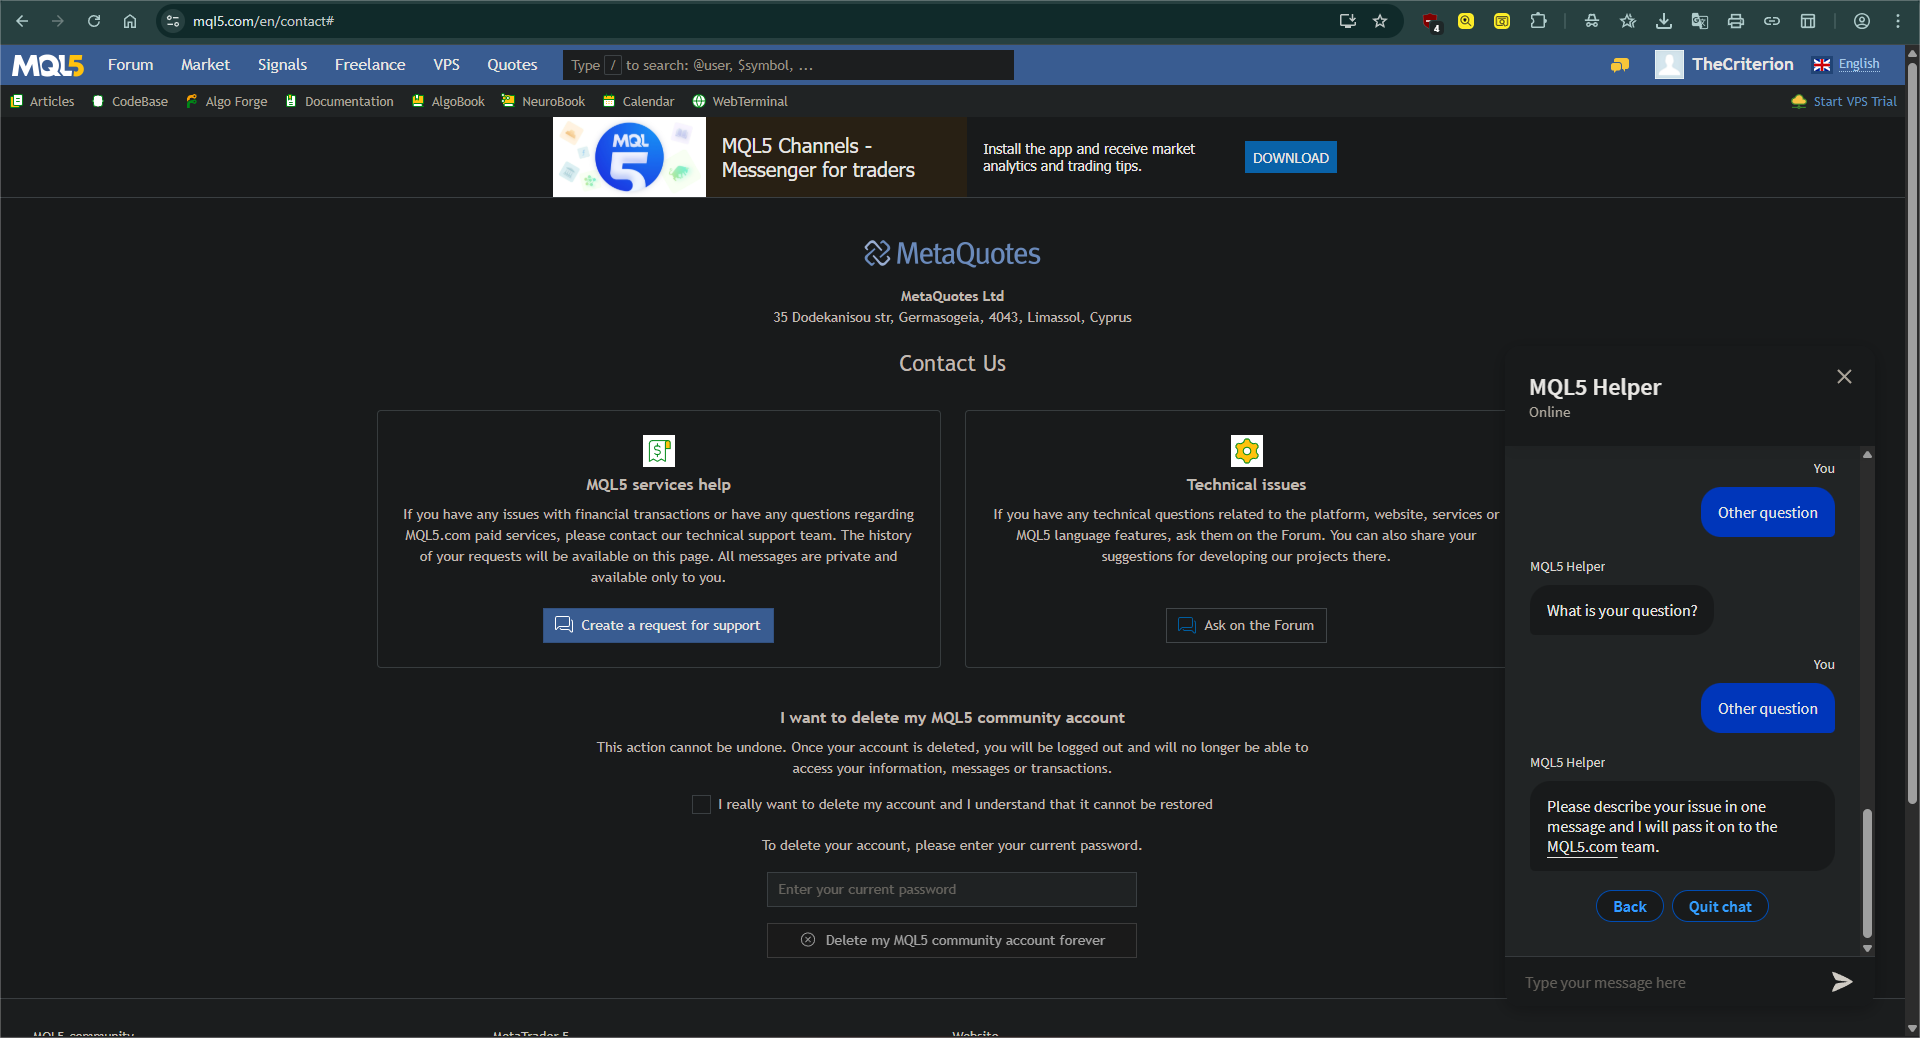The height and width of the screenshot is (1038, 1920).
Task: Check the really want to delete account checkbox
Action: 701,804
